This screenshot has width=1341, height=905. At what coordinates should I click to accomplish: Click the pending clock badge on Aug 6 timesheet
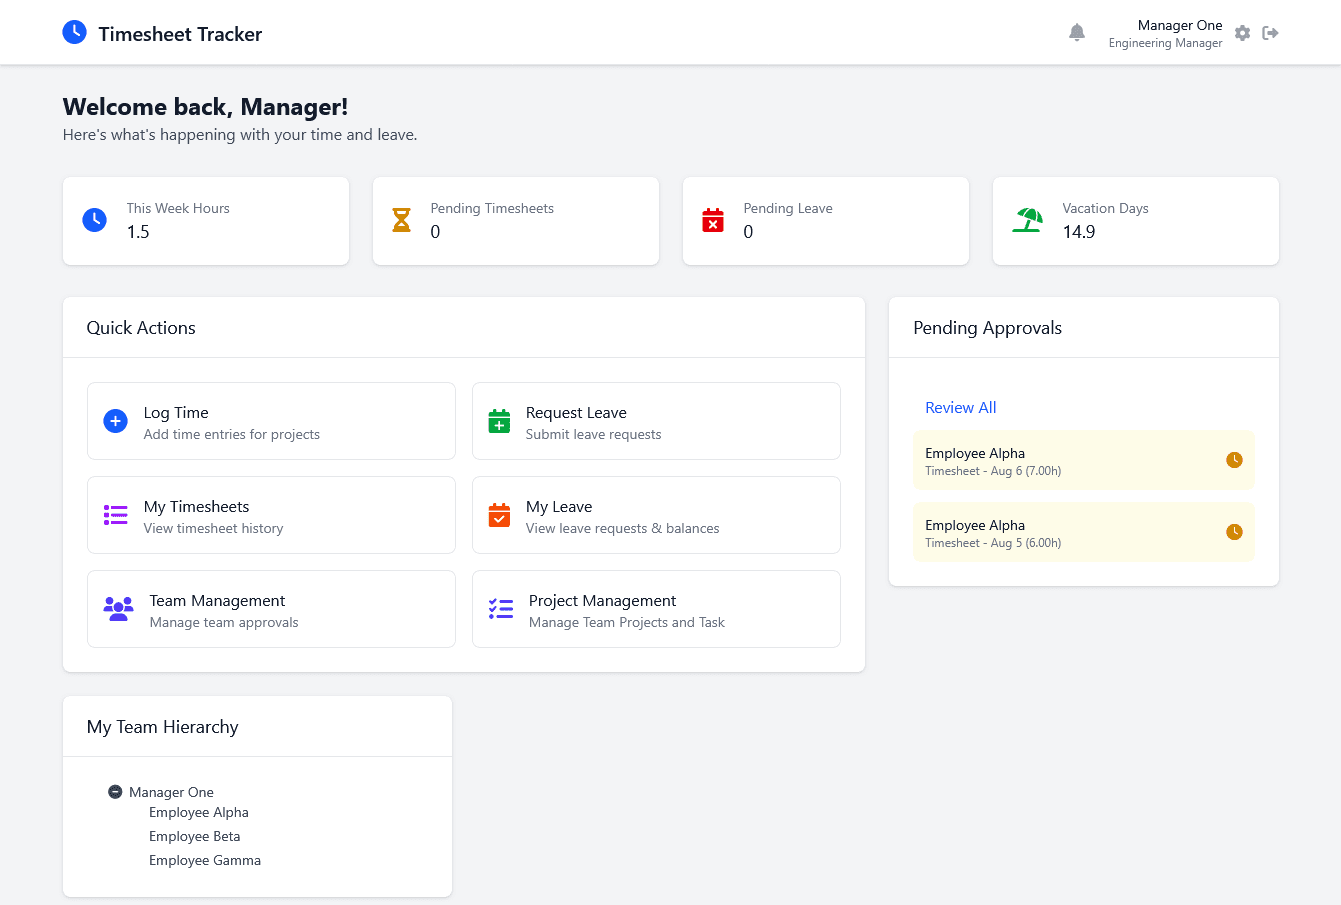1234,460
